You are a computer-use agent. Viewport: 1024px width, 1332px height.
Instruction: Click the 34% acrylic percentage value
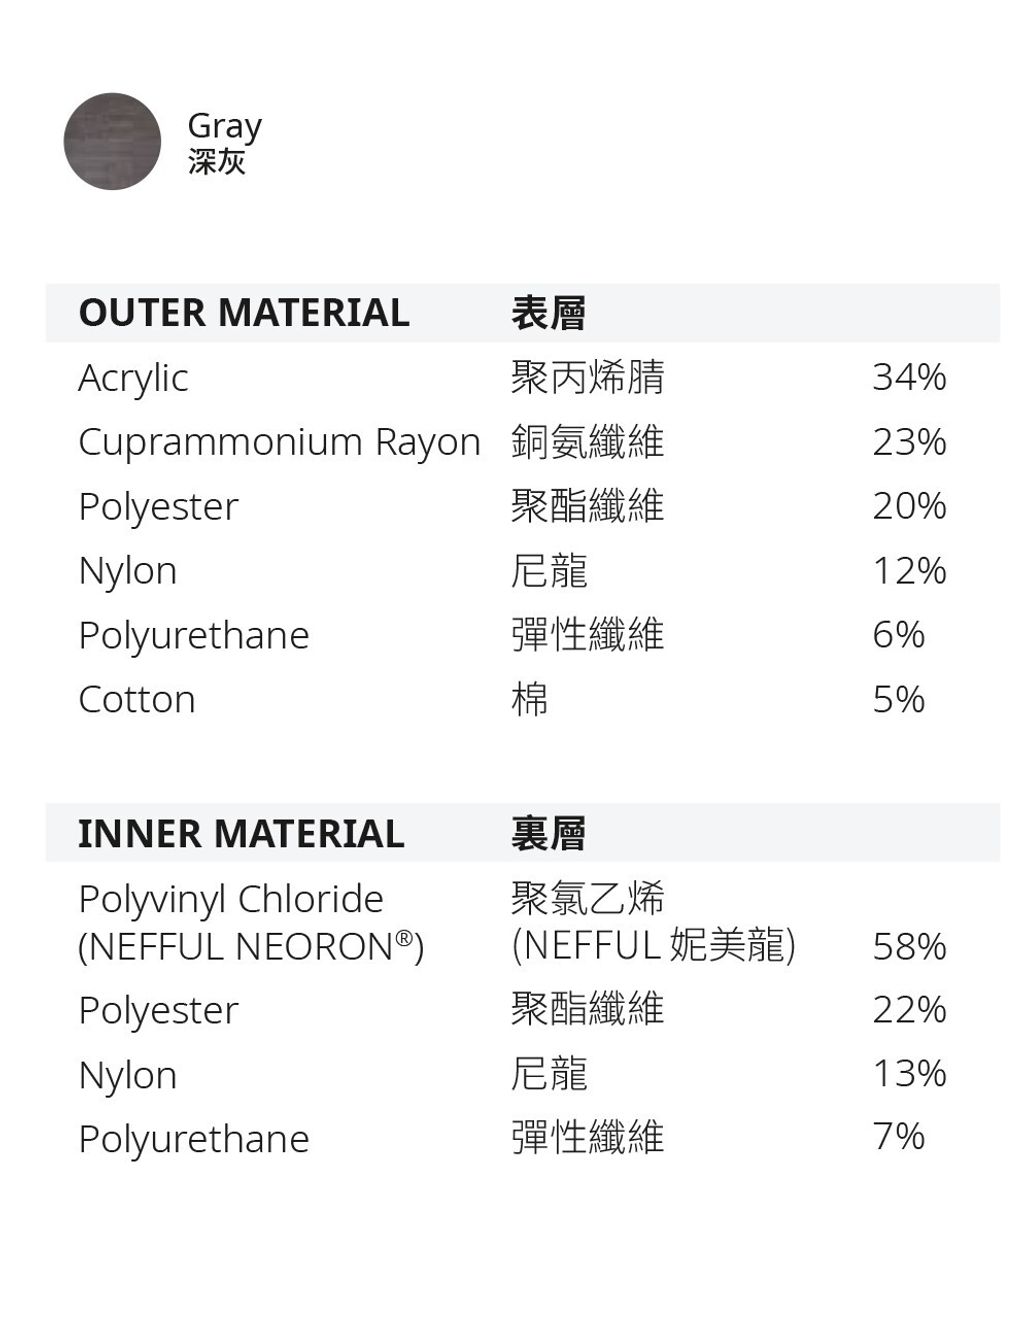(909, 377)
